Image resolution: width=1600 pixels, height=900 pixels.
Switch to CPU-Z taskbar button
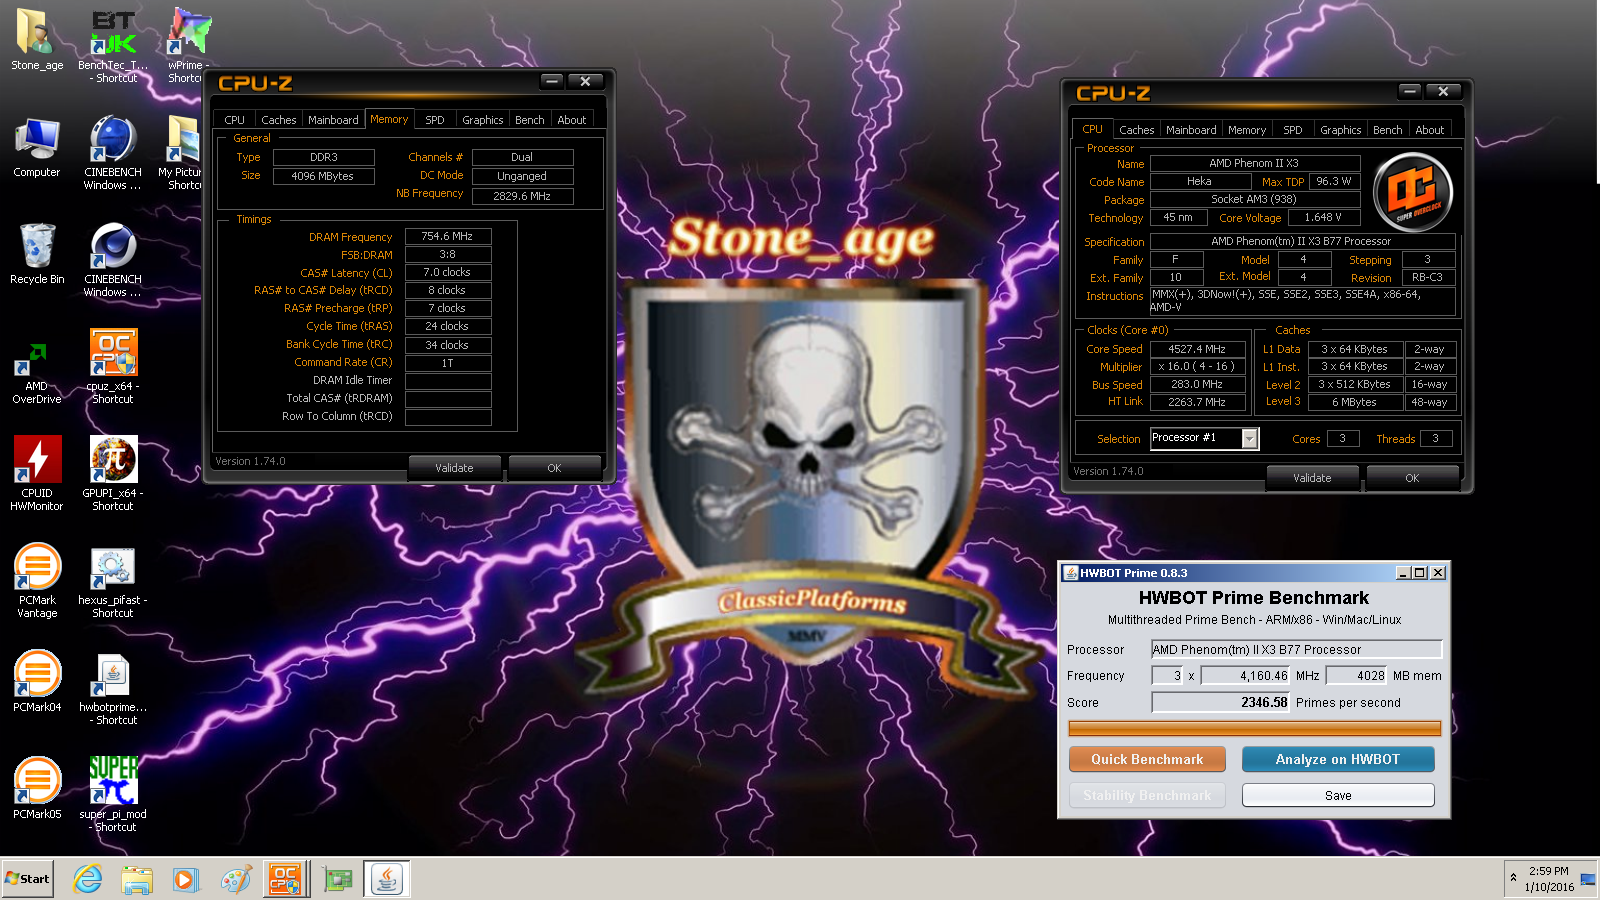[x=285, y=879]
